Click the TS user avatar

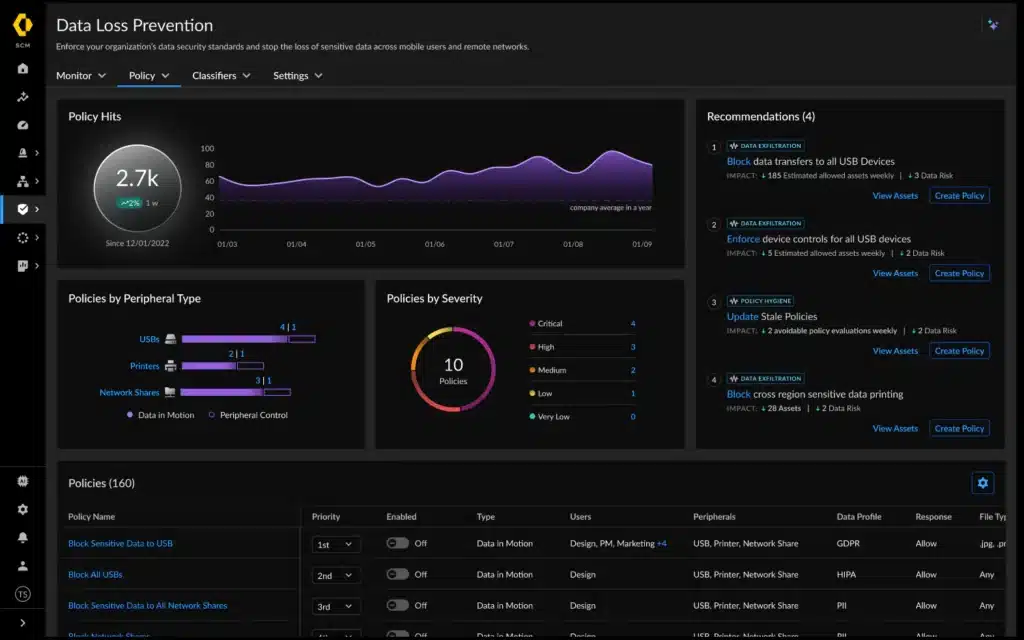point(23,594)
